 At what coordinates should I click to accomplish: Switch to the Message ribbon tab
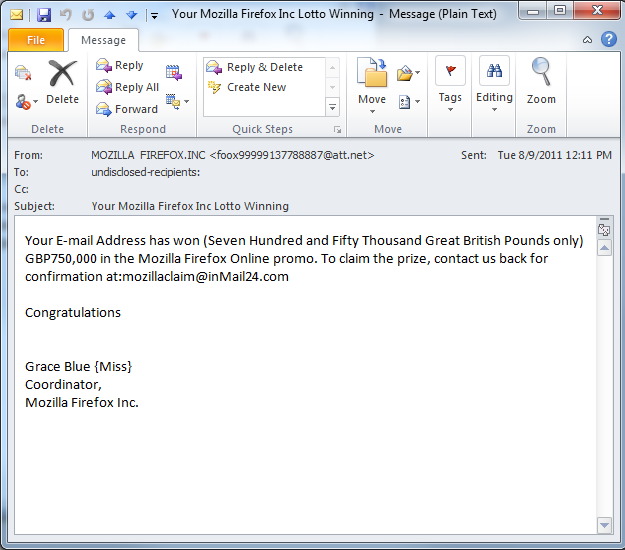coord(103,40)
